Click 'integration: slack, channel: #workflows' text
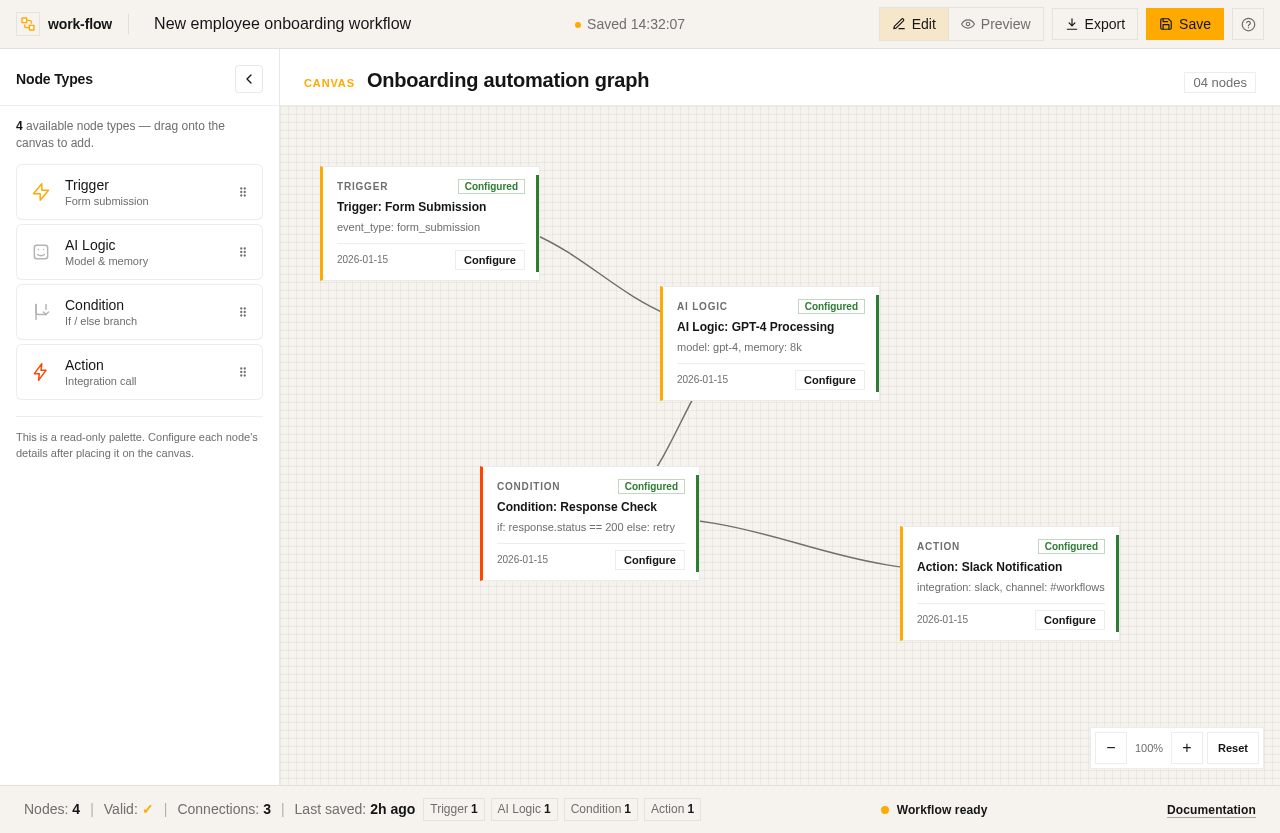The height and width of the screenshot is (833, 1280). [x=1011, y=587]
